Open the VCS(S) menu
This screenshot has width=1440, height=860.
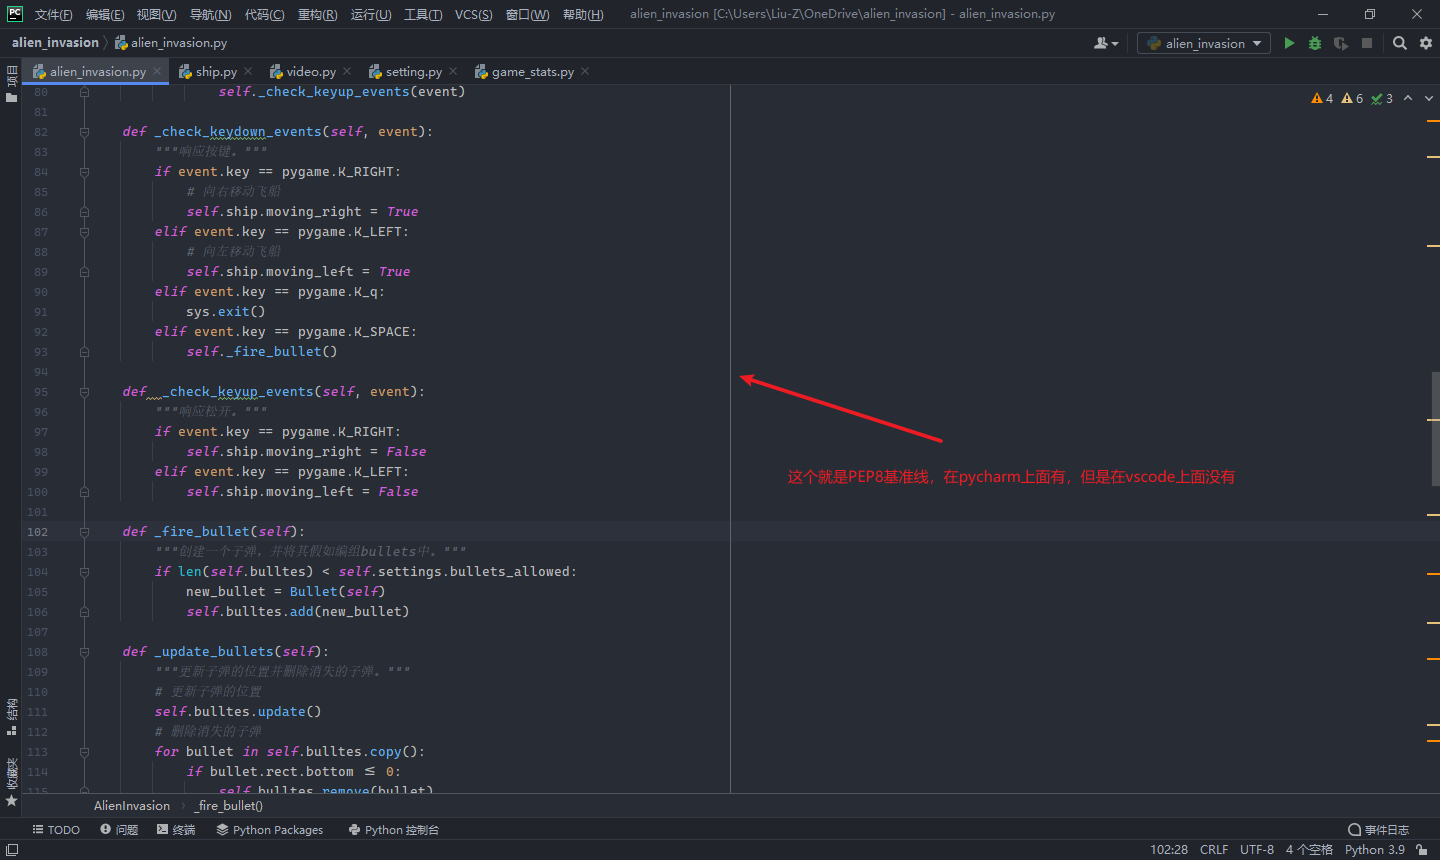tap(473, 14)
